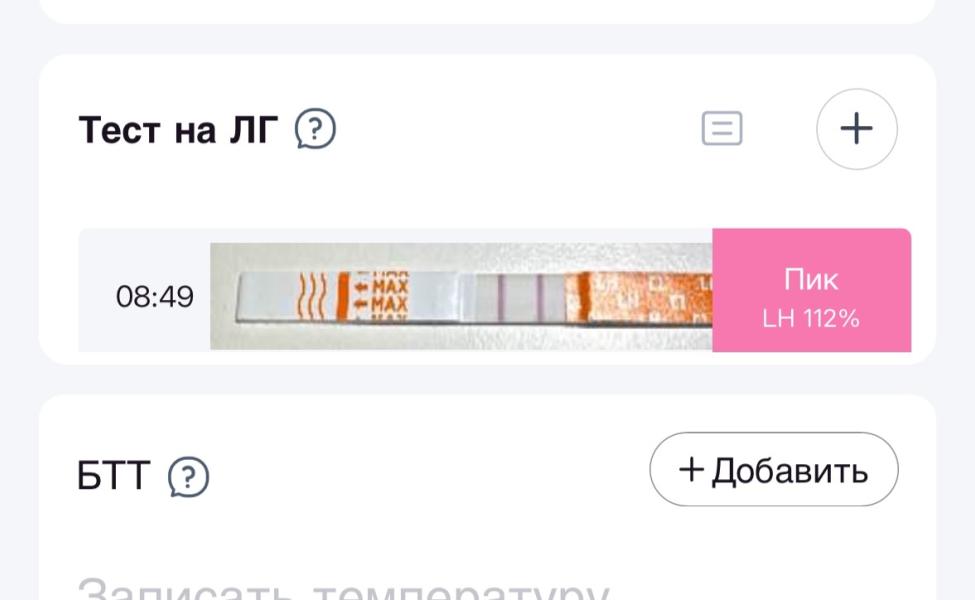Click the LH 112% value text

tap(811, 318)
